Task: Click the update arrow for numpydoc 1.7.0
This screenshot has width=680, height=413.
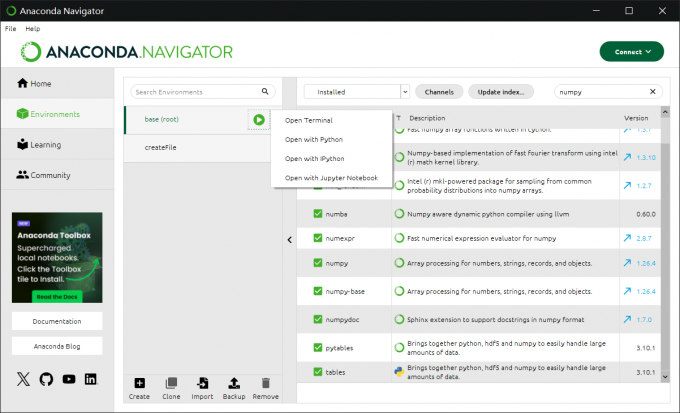Action: (627, 319)
